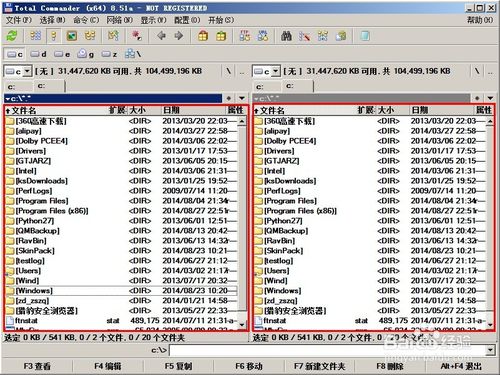This screenshot has width=500, height=375.
Task: Open the 显示 menu
Action: [x=153, y=20]
